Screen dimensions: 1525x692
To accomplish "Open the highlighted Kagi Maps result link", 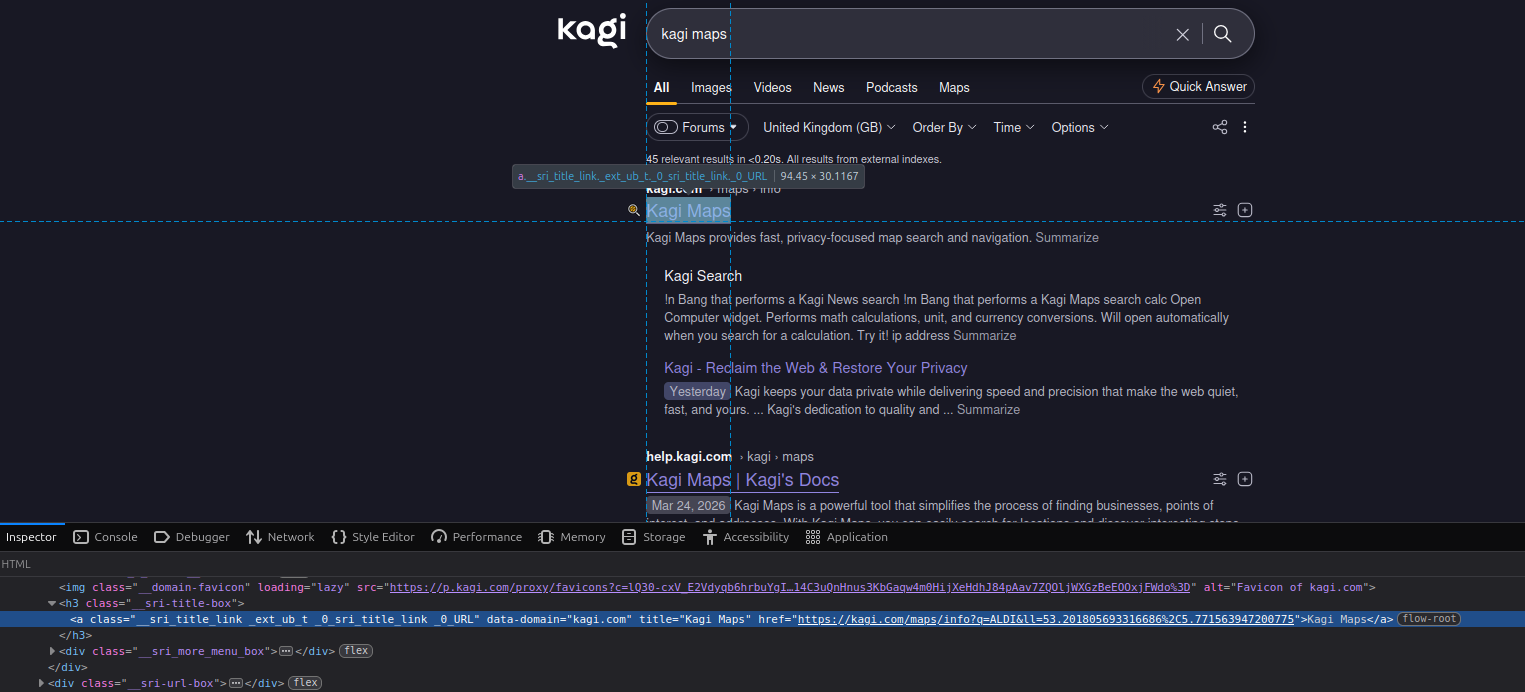I will [x=688, y=211].
